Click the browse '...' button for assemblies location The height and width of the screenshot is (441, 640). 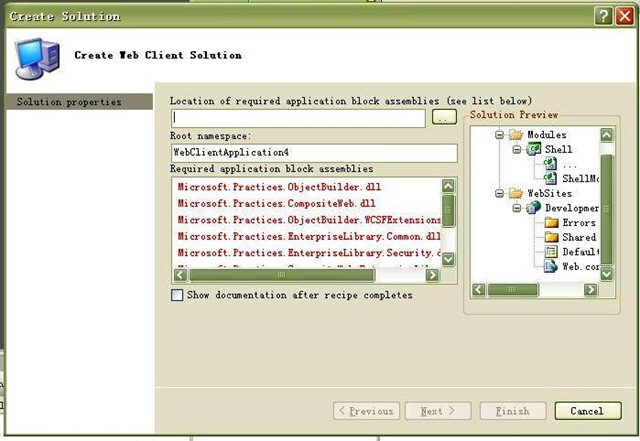(444, 118)
